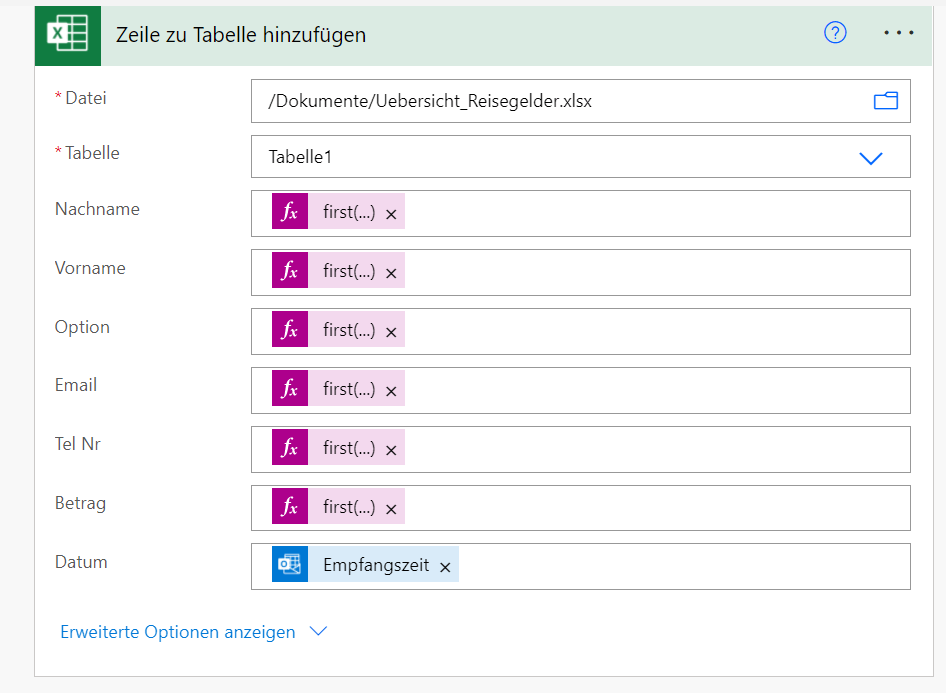Click the Outlook icon in Datum field
Viewport: 946px width, 693px height.
(x=290, y=565)
